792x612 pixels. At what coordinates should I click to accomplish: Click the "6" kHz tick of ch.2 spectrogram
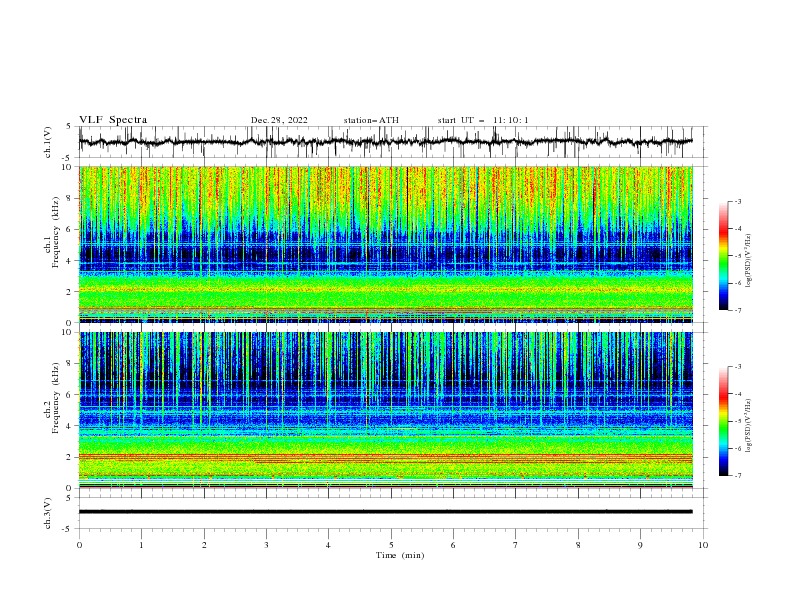[70, 395]
